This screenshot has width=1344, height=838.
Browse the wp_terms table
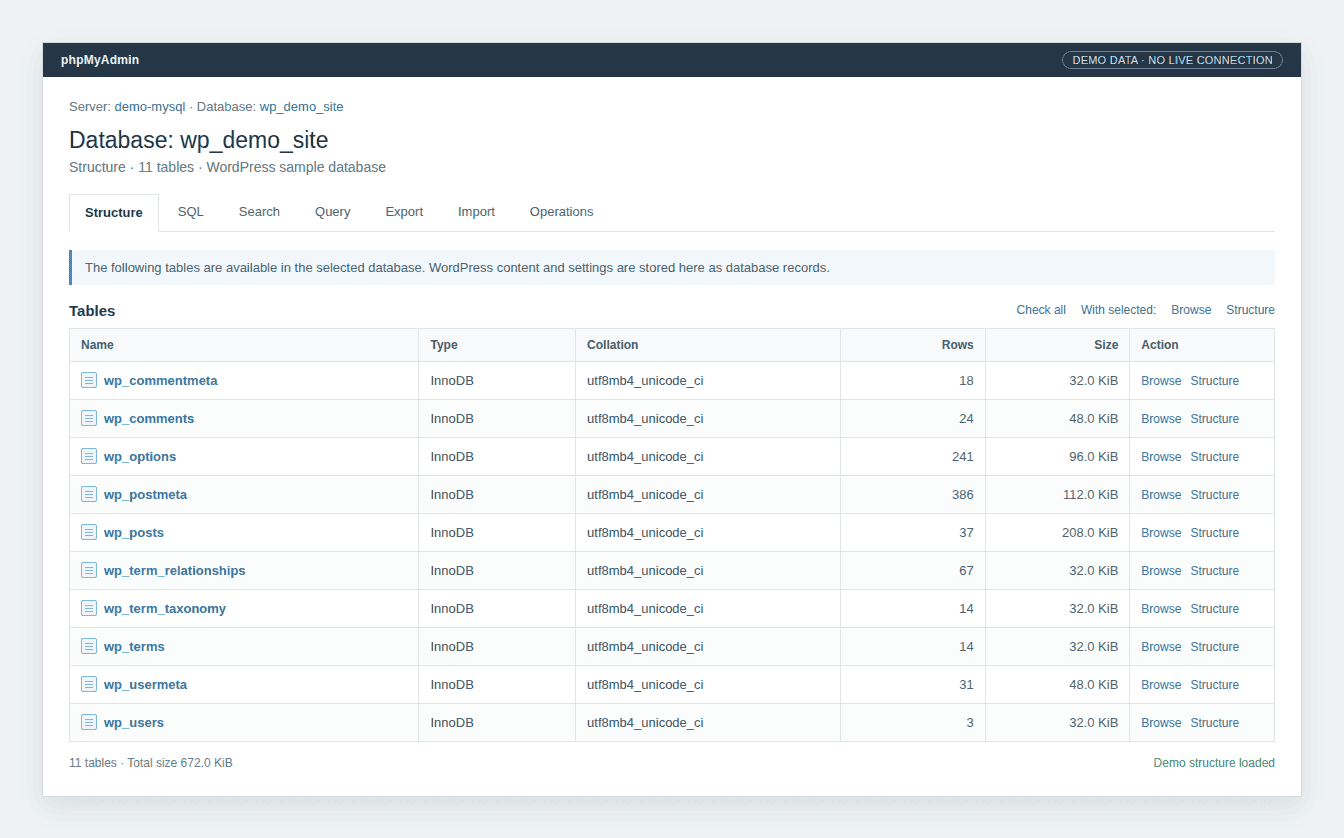(1161, 647)
